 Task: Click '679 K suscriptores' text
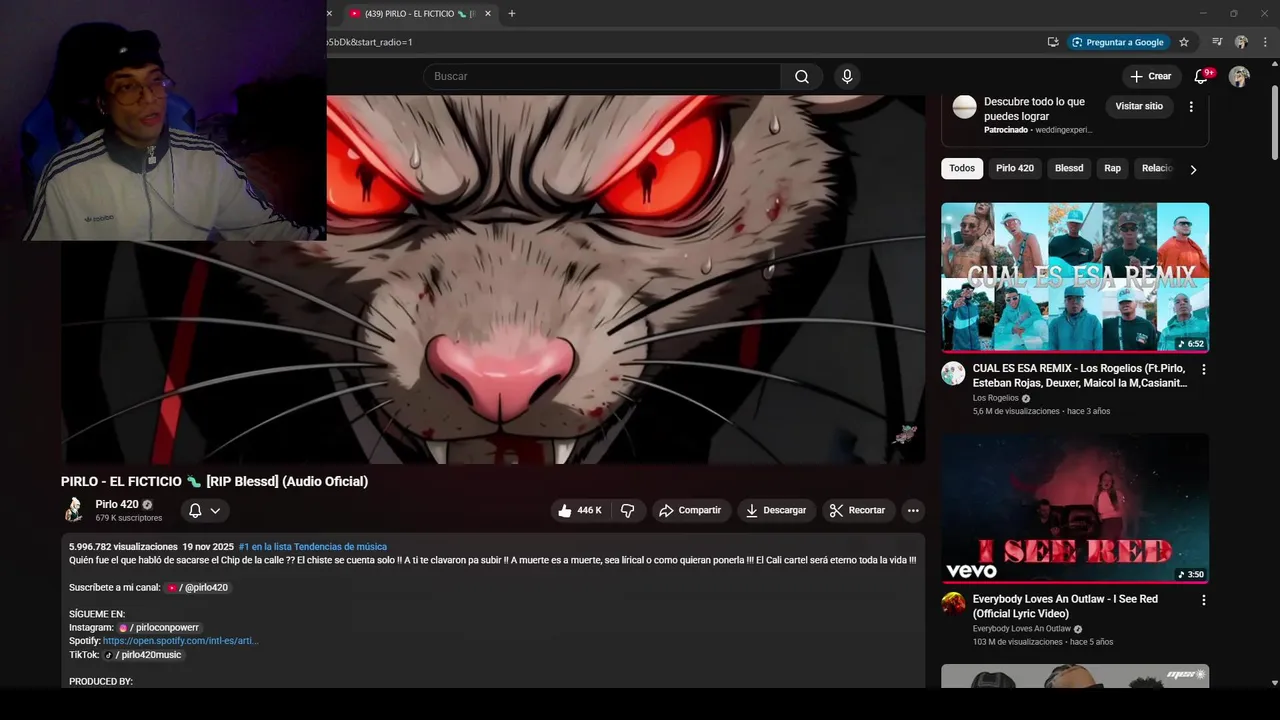(129, 519)
